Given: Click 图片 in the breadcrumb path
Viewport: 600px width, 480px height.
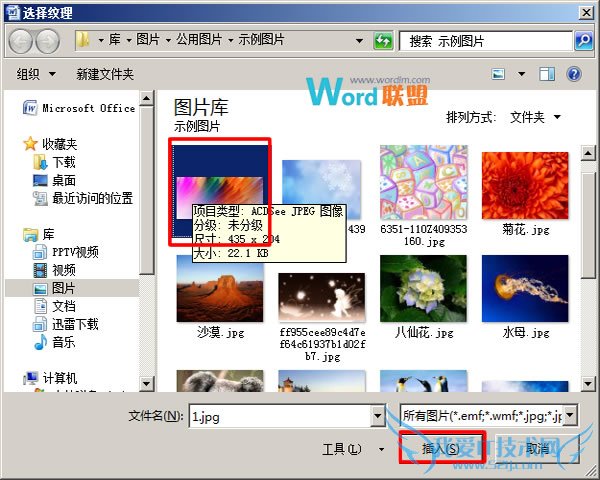Looking at the screenshot, I should point(148,40).
